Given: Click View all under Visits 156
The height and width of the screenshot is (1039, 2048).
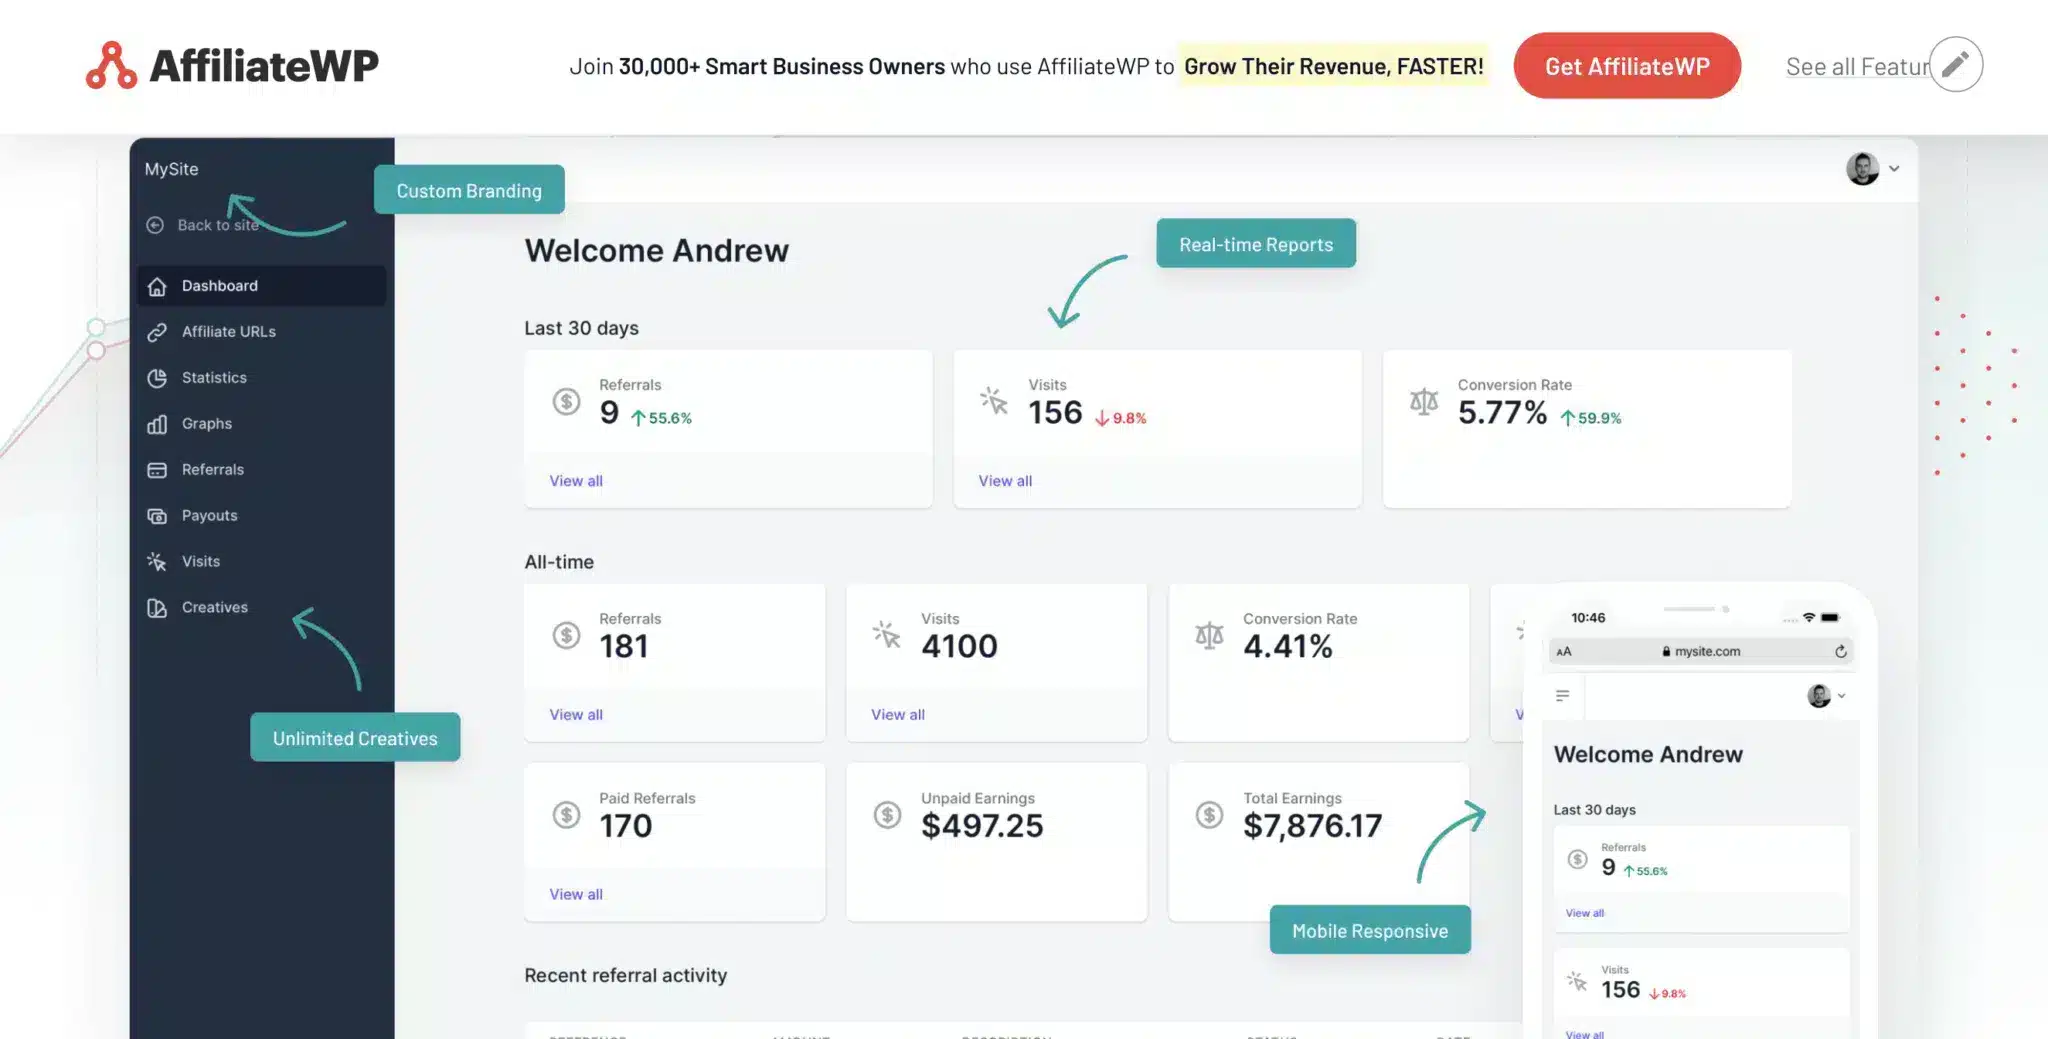Looking at the screenshot, I should [x=1005, y=481].
